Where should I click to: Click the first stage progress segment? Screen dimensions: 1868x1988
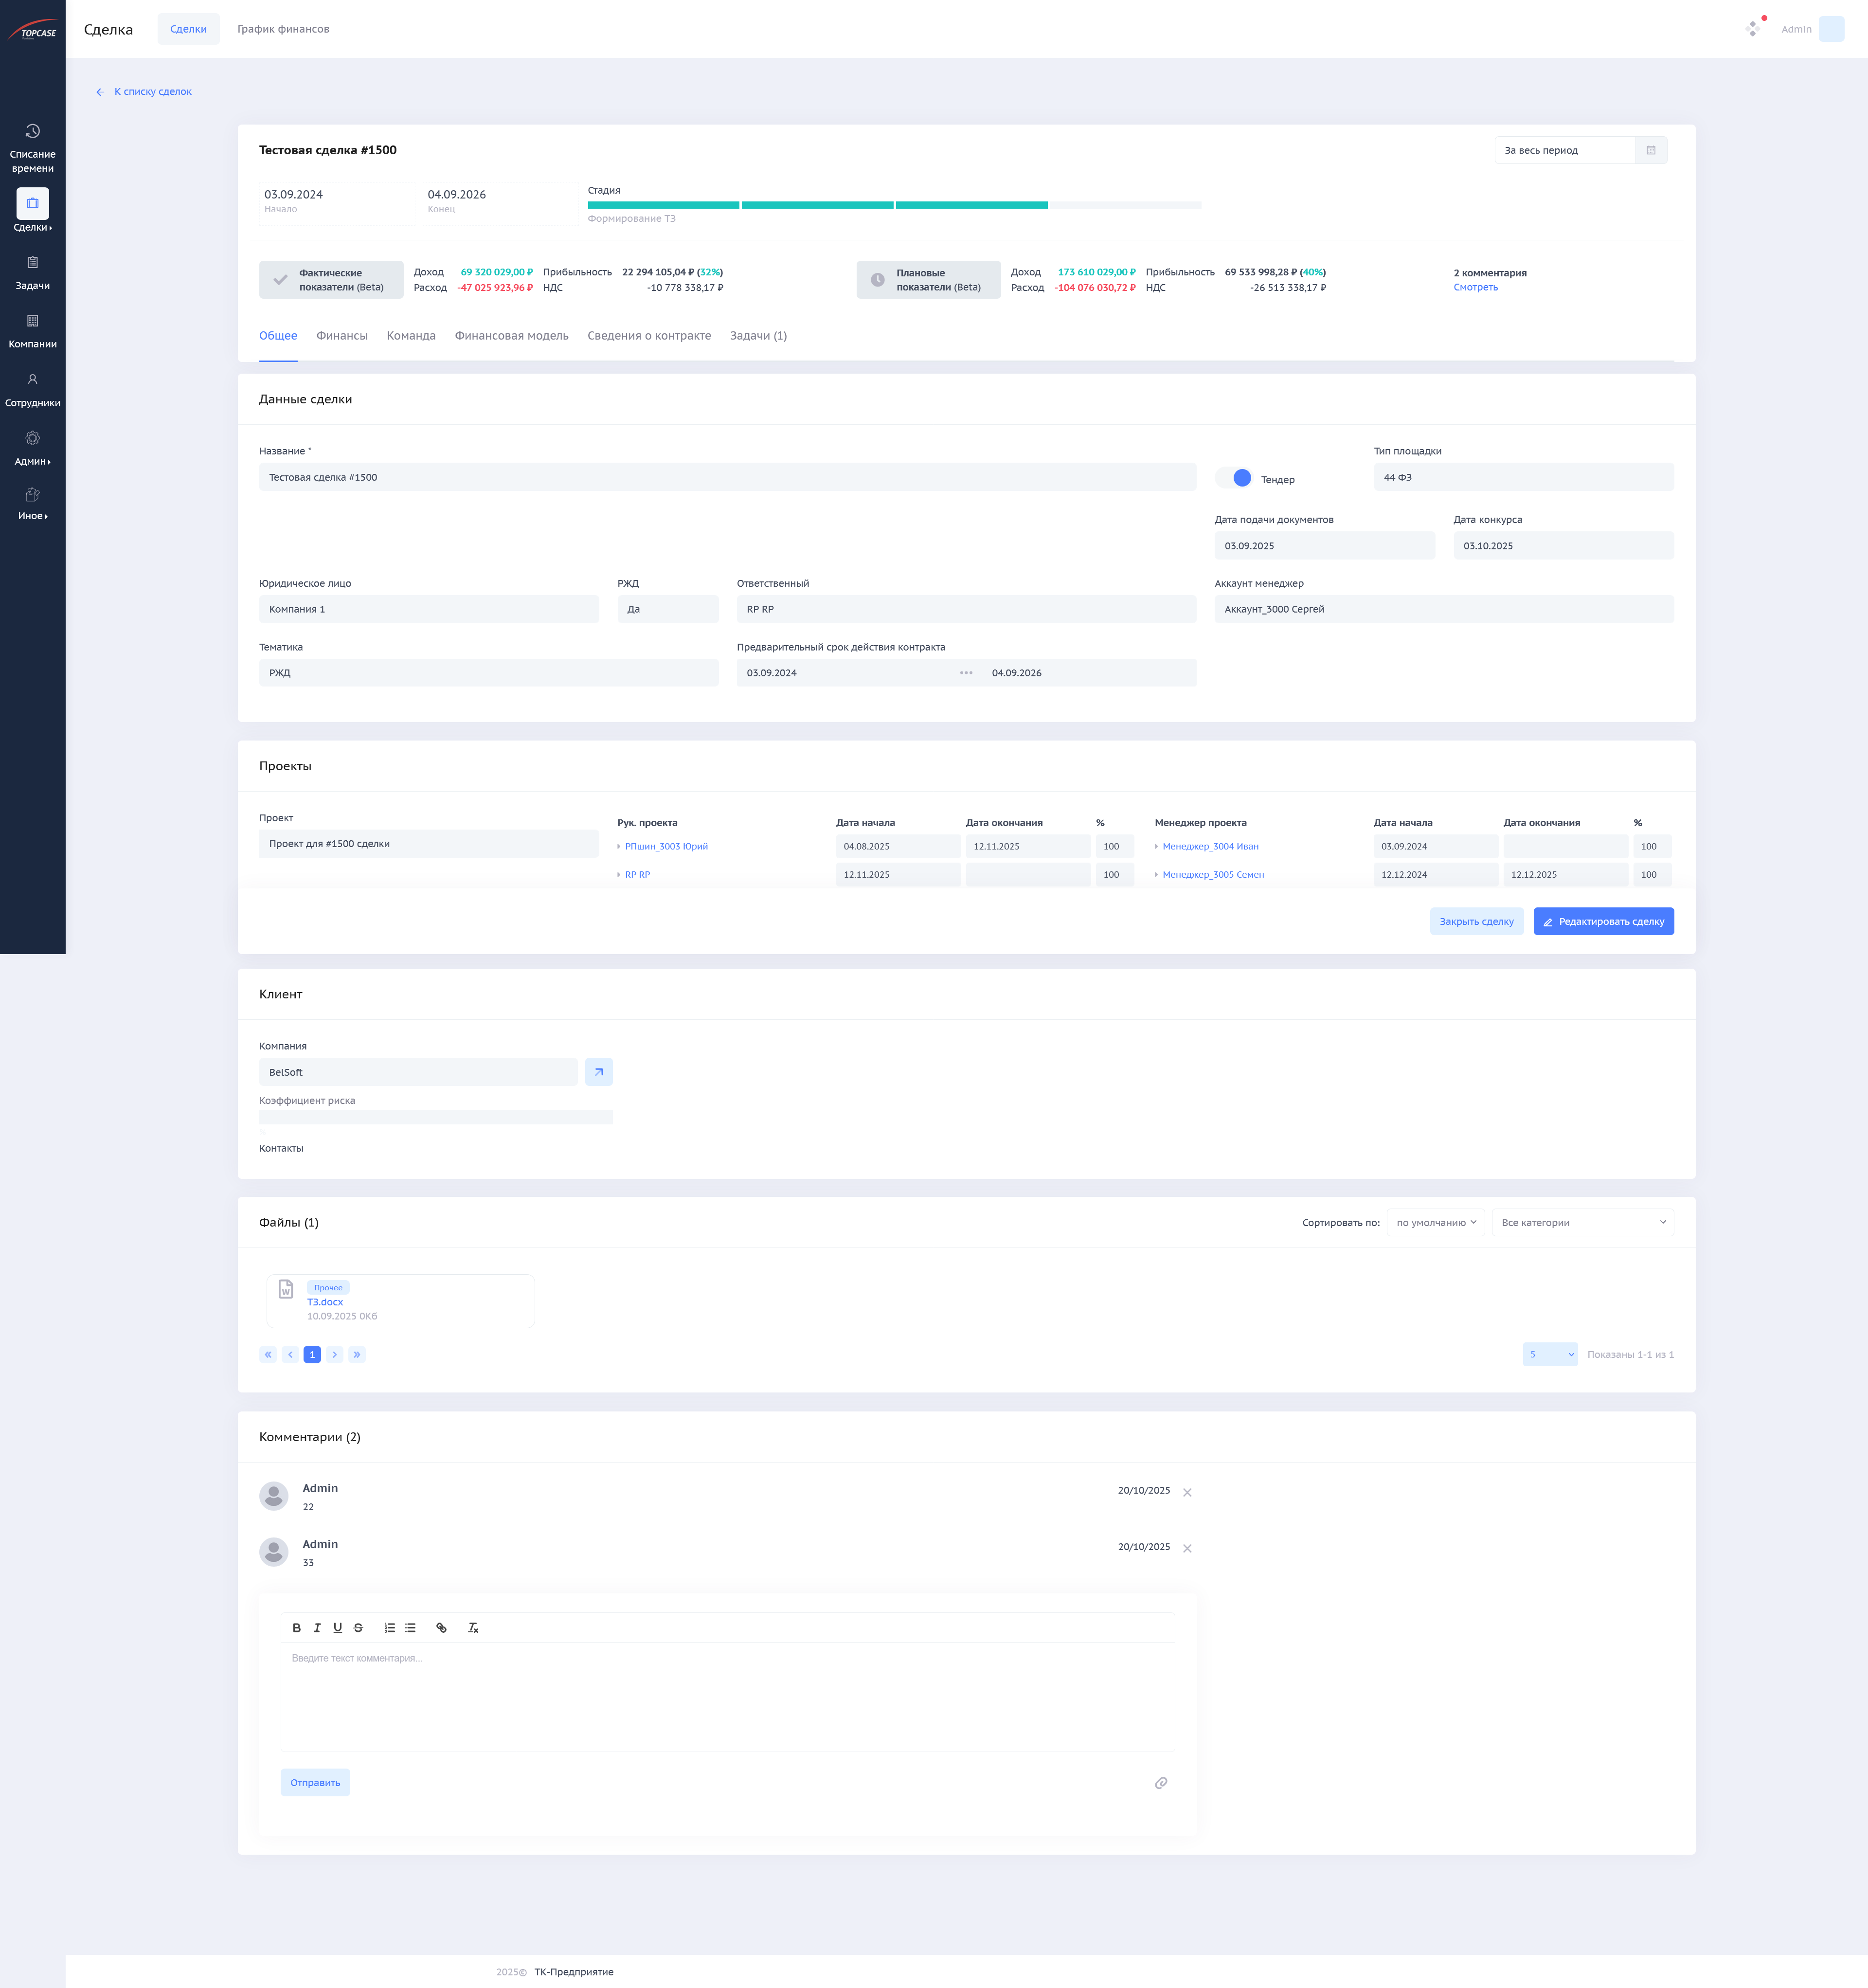pyautogui.click(x=663, y=205)
